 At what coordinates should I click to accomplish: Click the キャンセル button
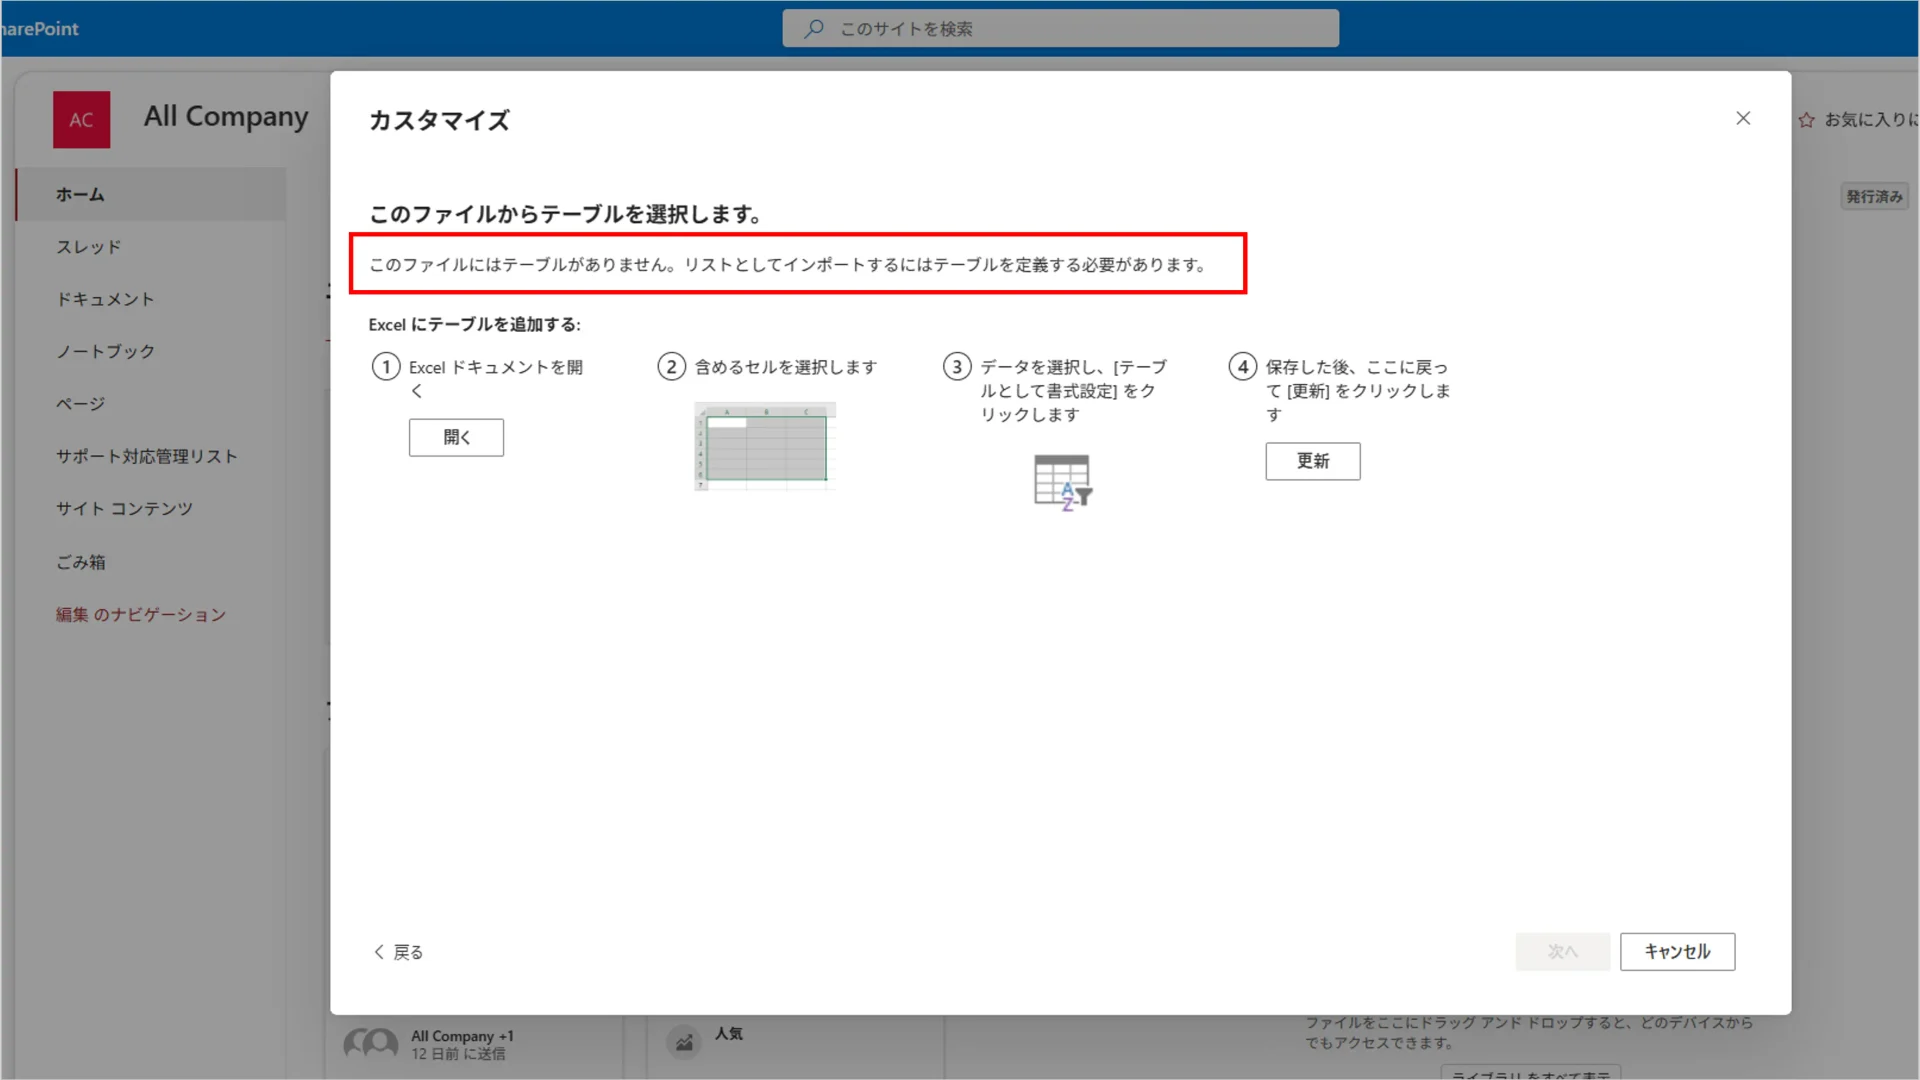pos(1677,951)
